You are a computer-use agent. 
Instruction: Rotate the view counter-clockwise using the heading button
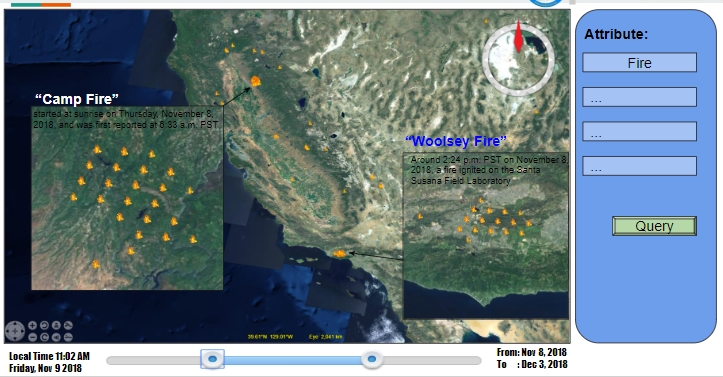tap(44, 325)
